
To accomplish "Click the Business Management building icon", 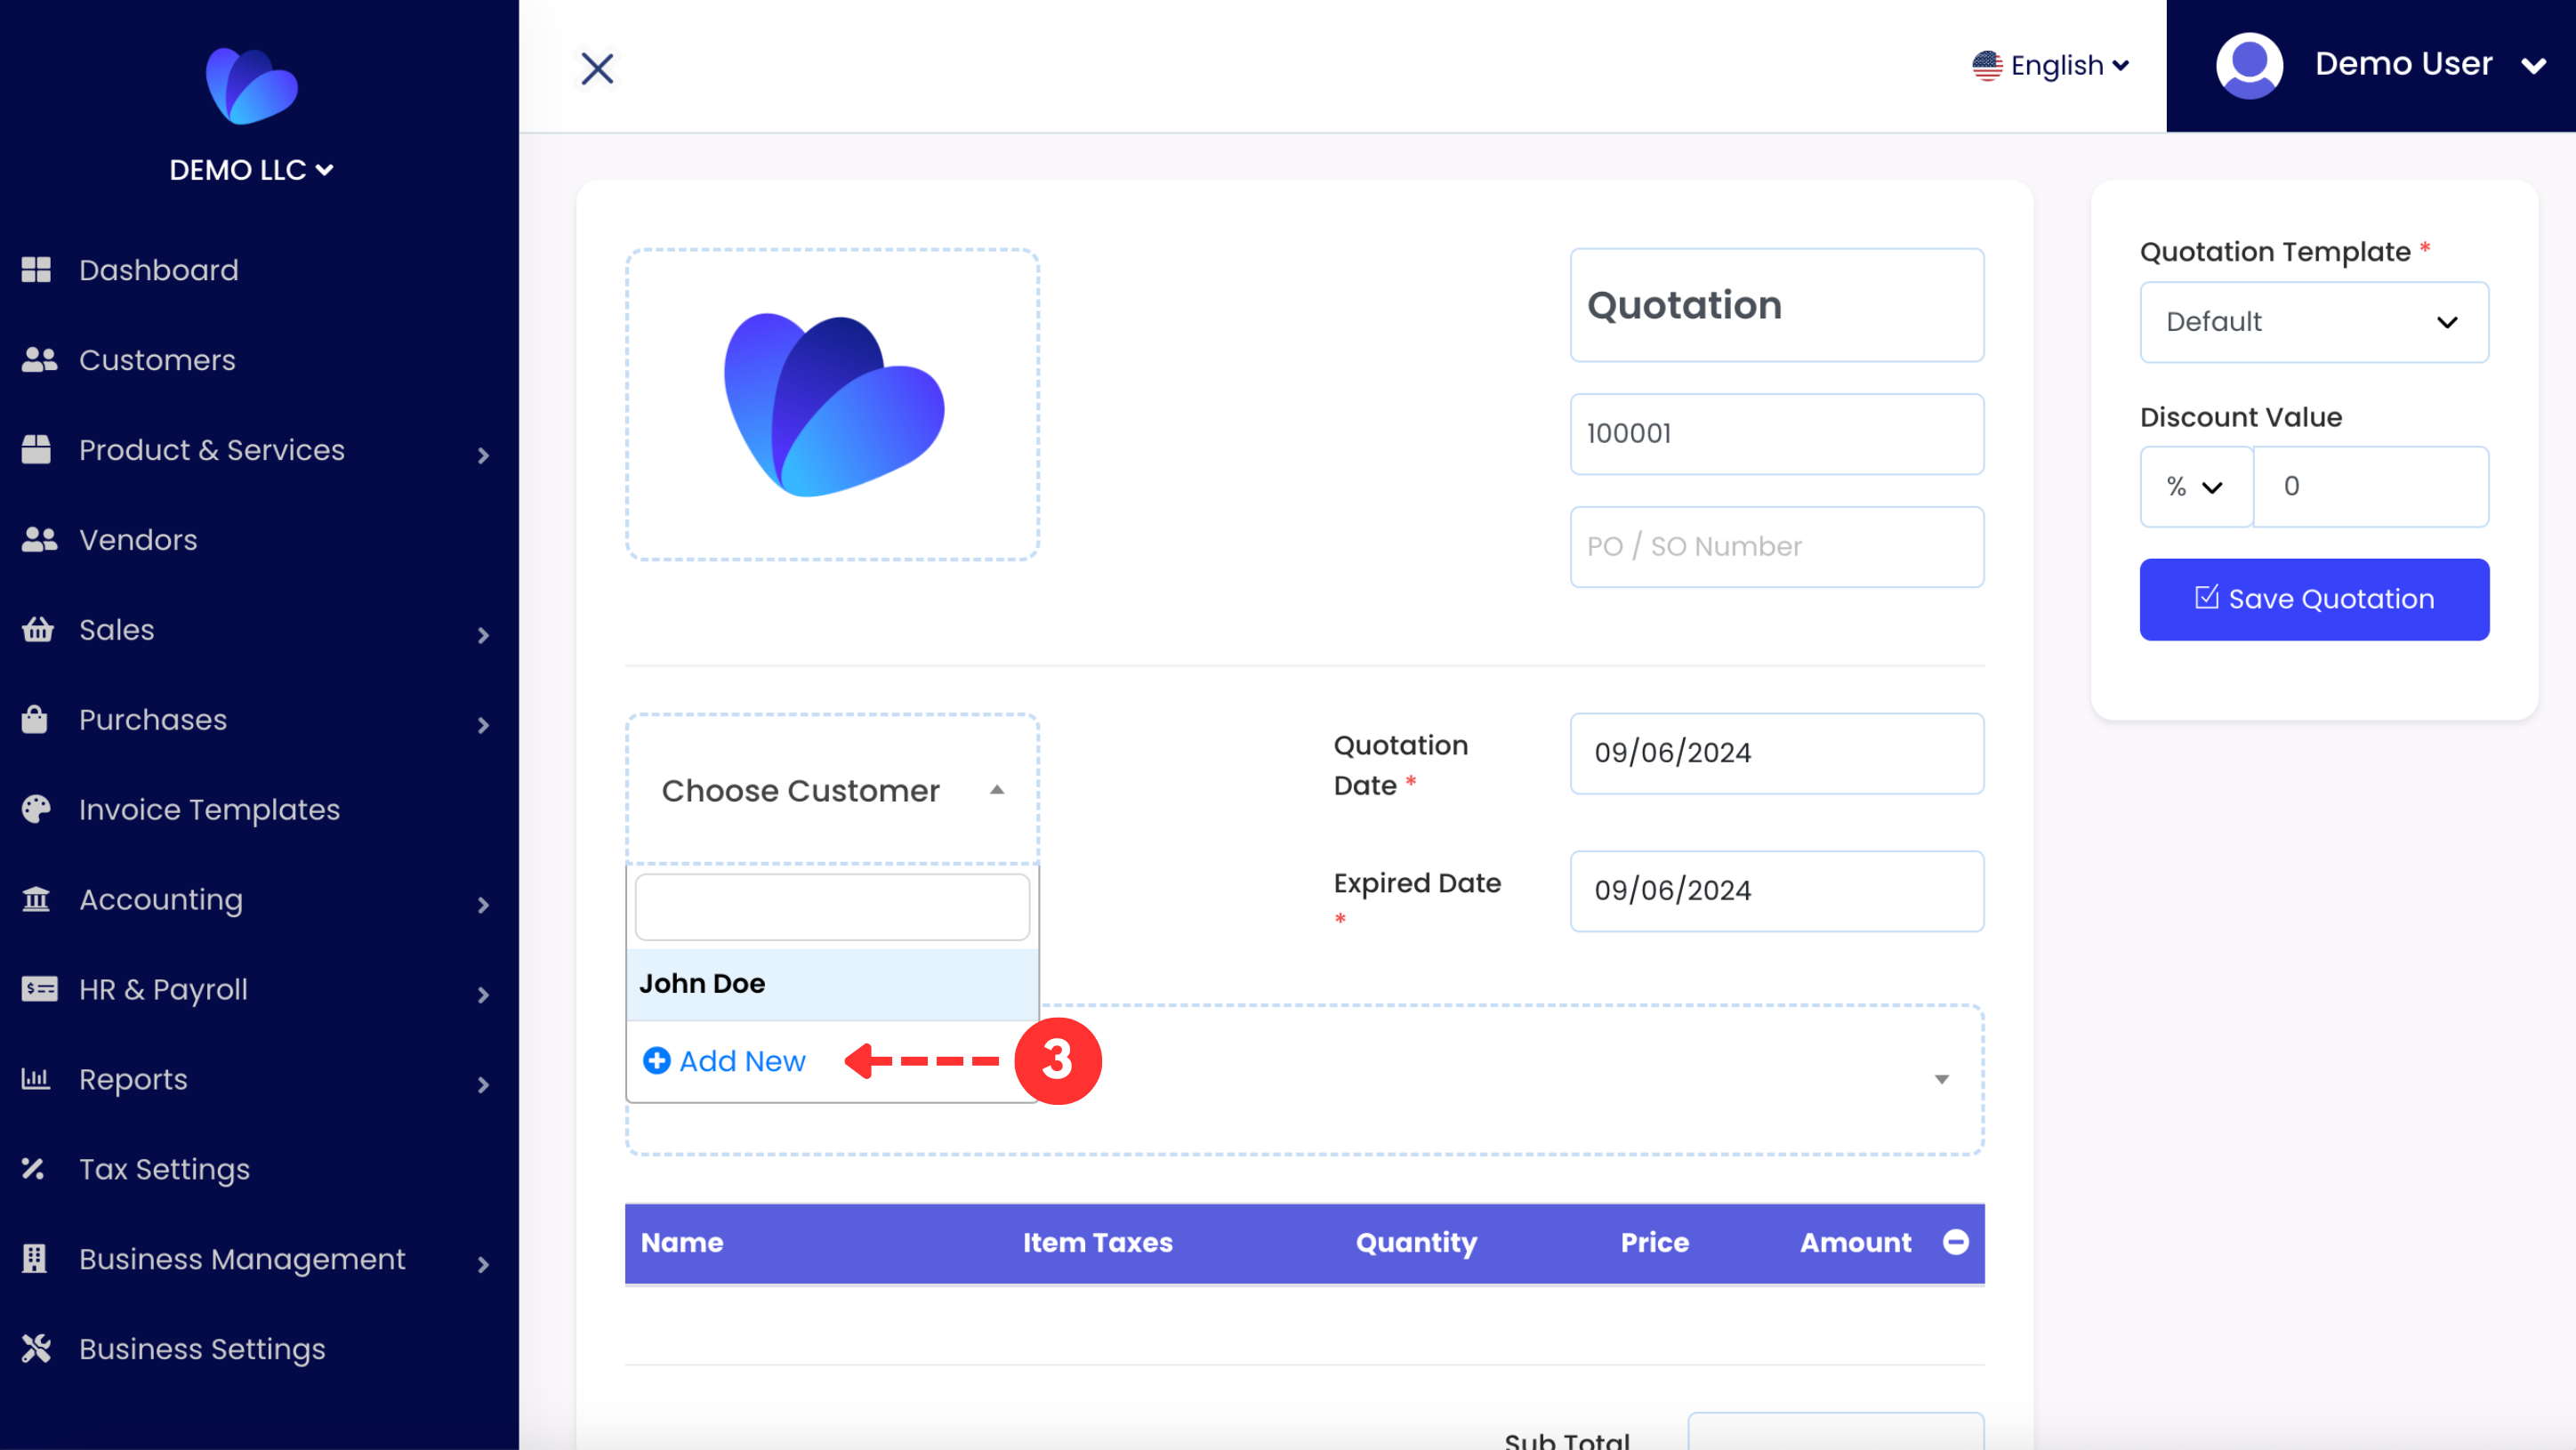I will pyautogui.click(x=35, y=1259).
